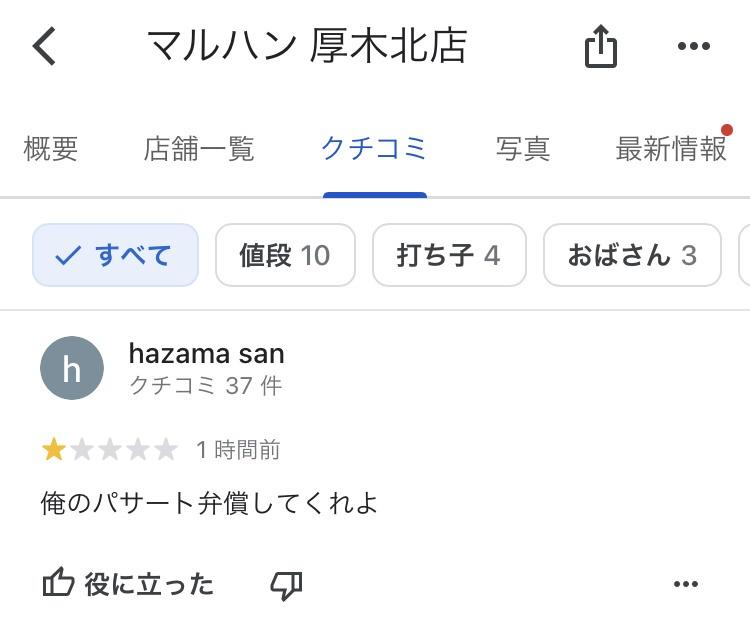This screenshot has width=750, height=626.
Task: Tap the 役に立った button label
Action: click(x=149, y=584)
